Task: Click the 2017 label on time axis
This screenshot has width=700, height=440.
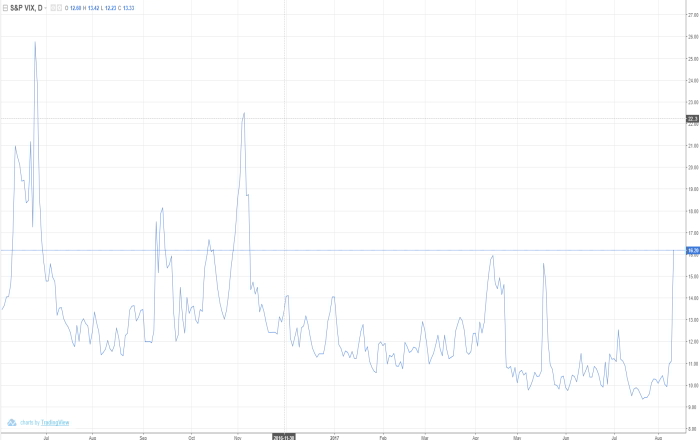Action: coord(334,438)
